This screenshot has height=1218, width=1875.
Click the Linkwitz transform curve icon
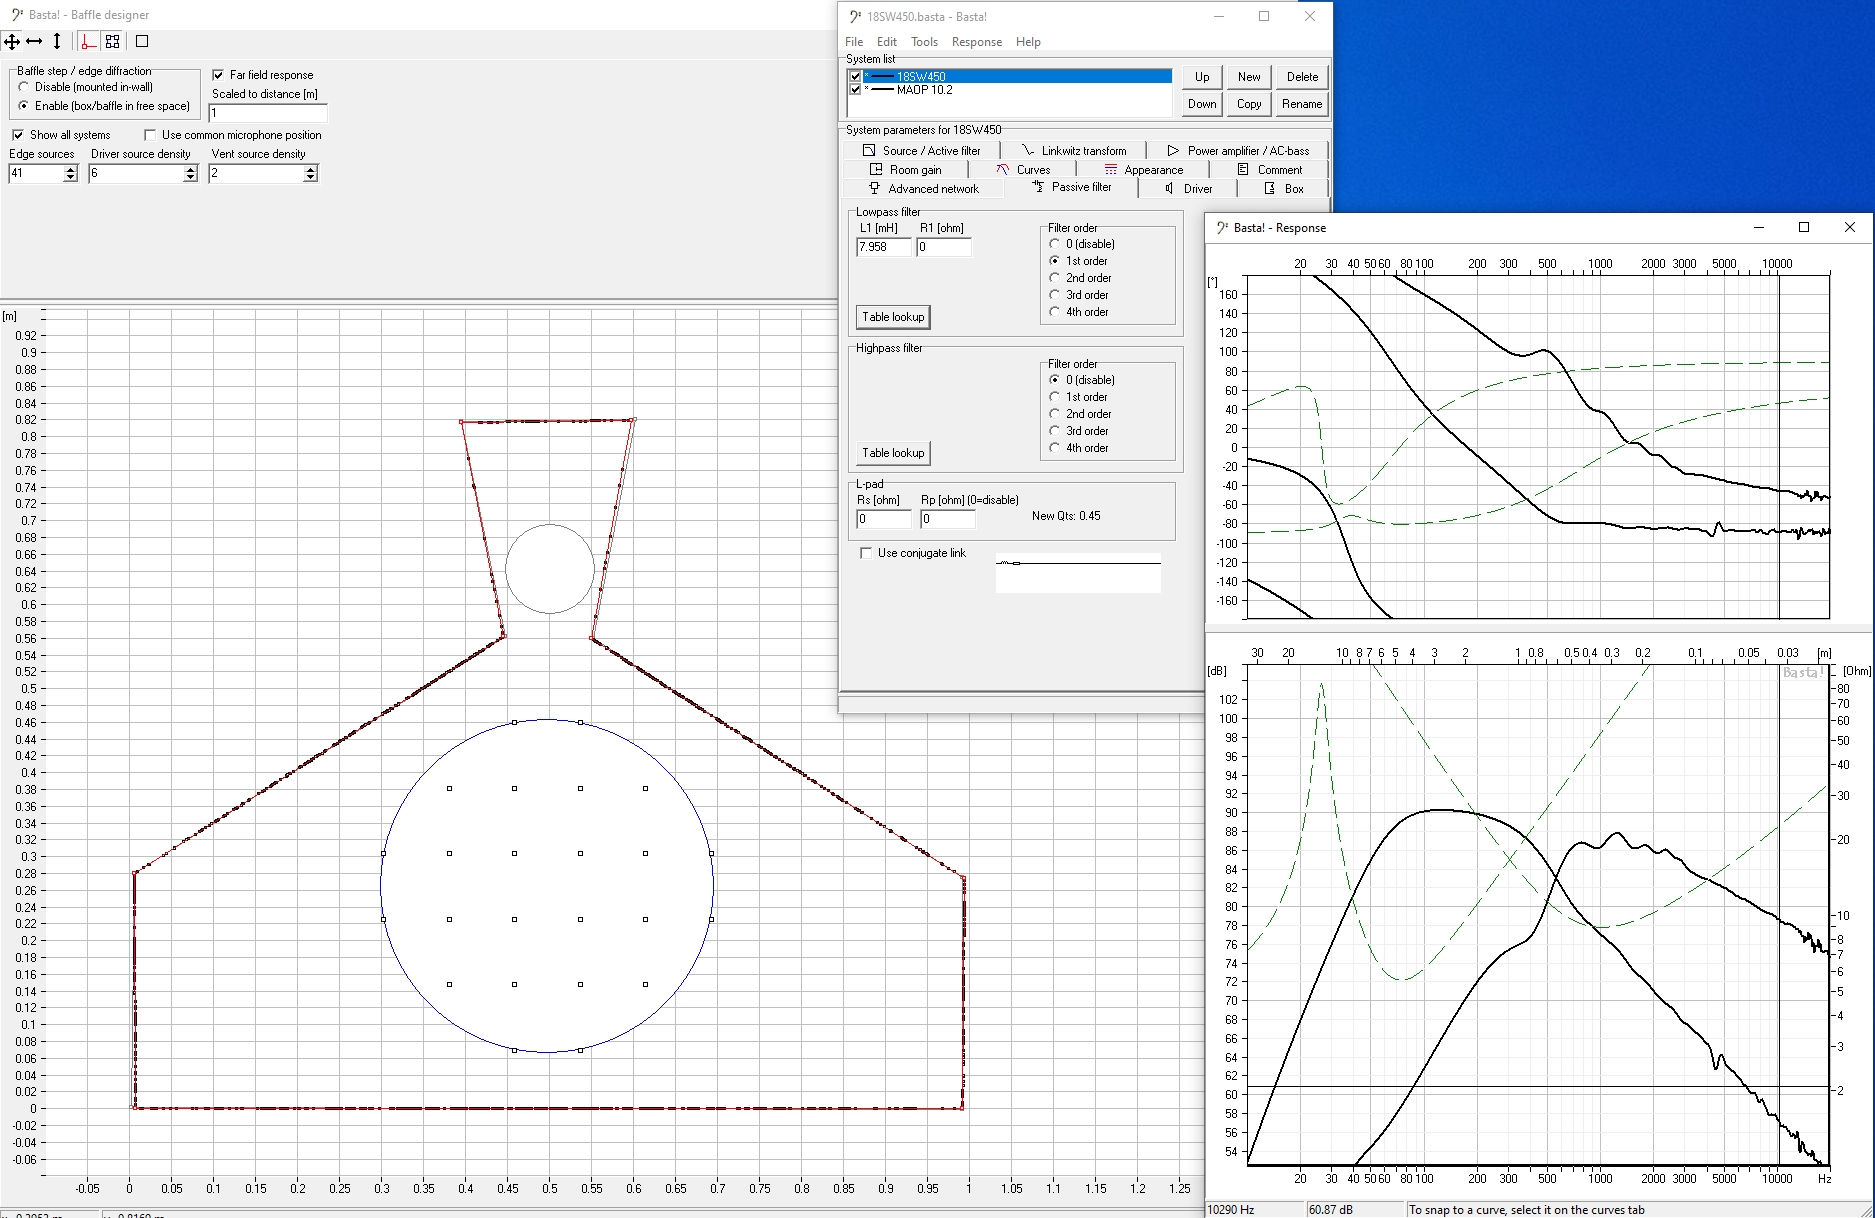1028,151
